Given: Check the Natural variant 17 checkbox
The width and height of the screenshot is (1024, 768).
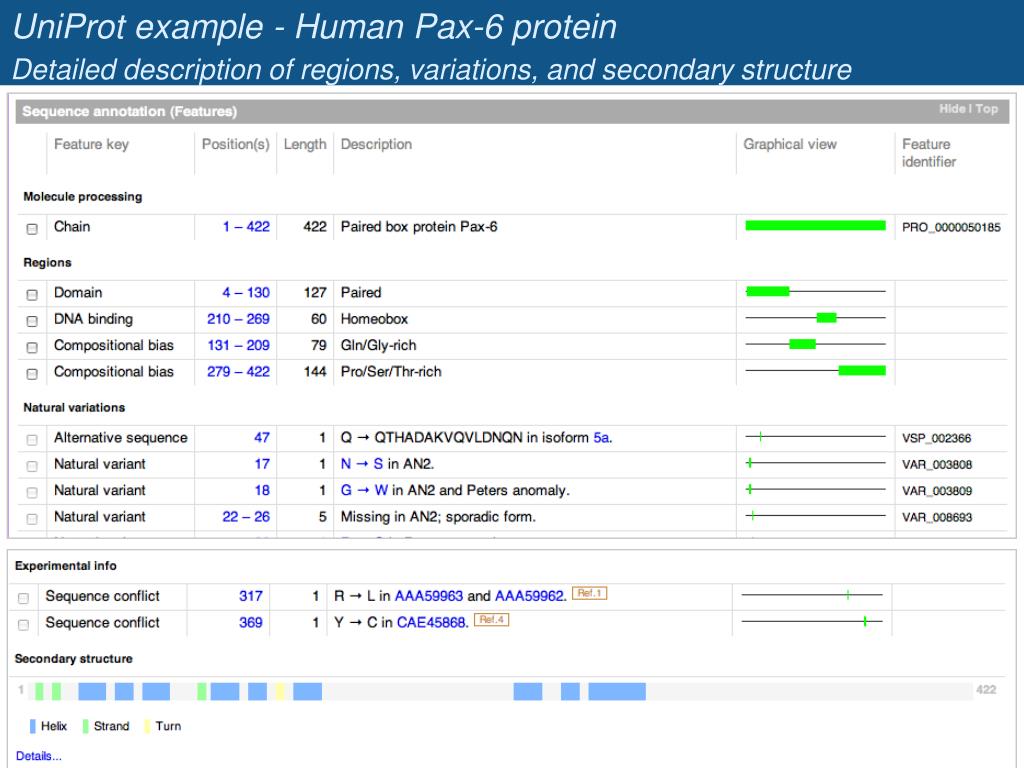Looking at the screenshot, I should pyautogui.click(x=32, y=466).
